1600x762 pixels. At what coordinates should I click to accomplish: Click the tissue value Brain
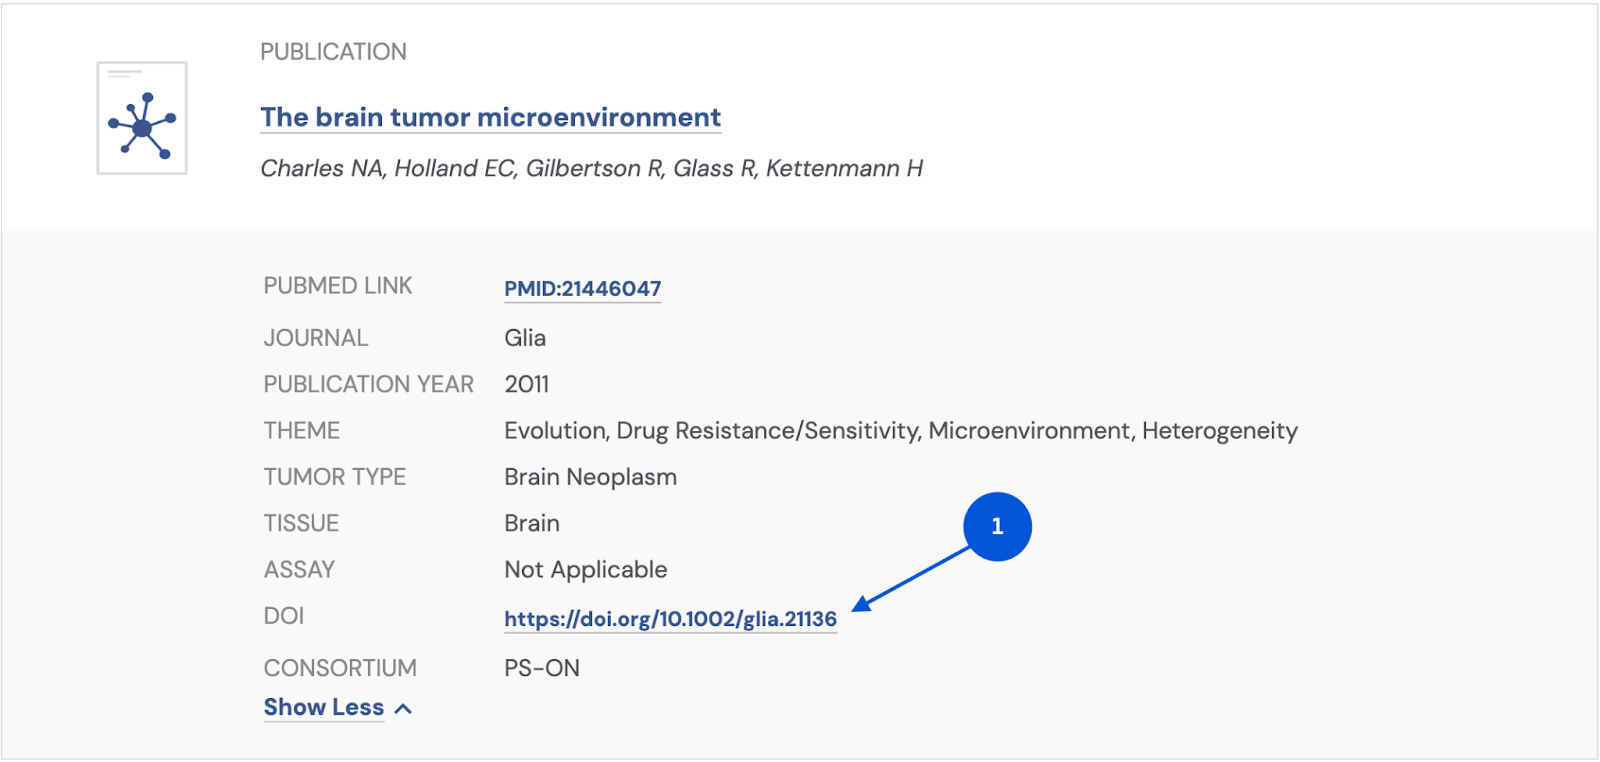[x=532, y=523]
